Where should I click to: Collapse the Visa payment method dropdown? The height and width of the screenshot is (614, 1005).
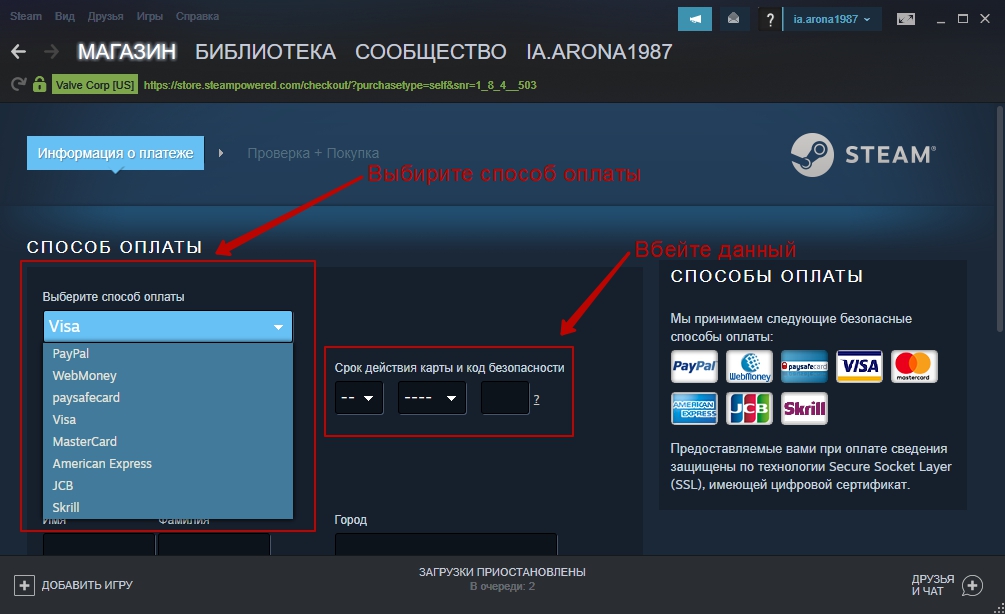click(x=168, y=326)
